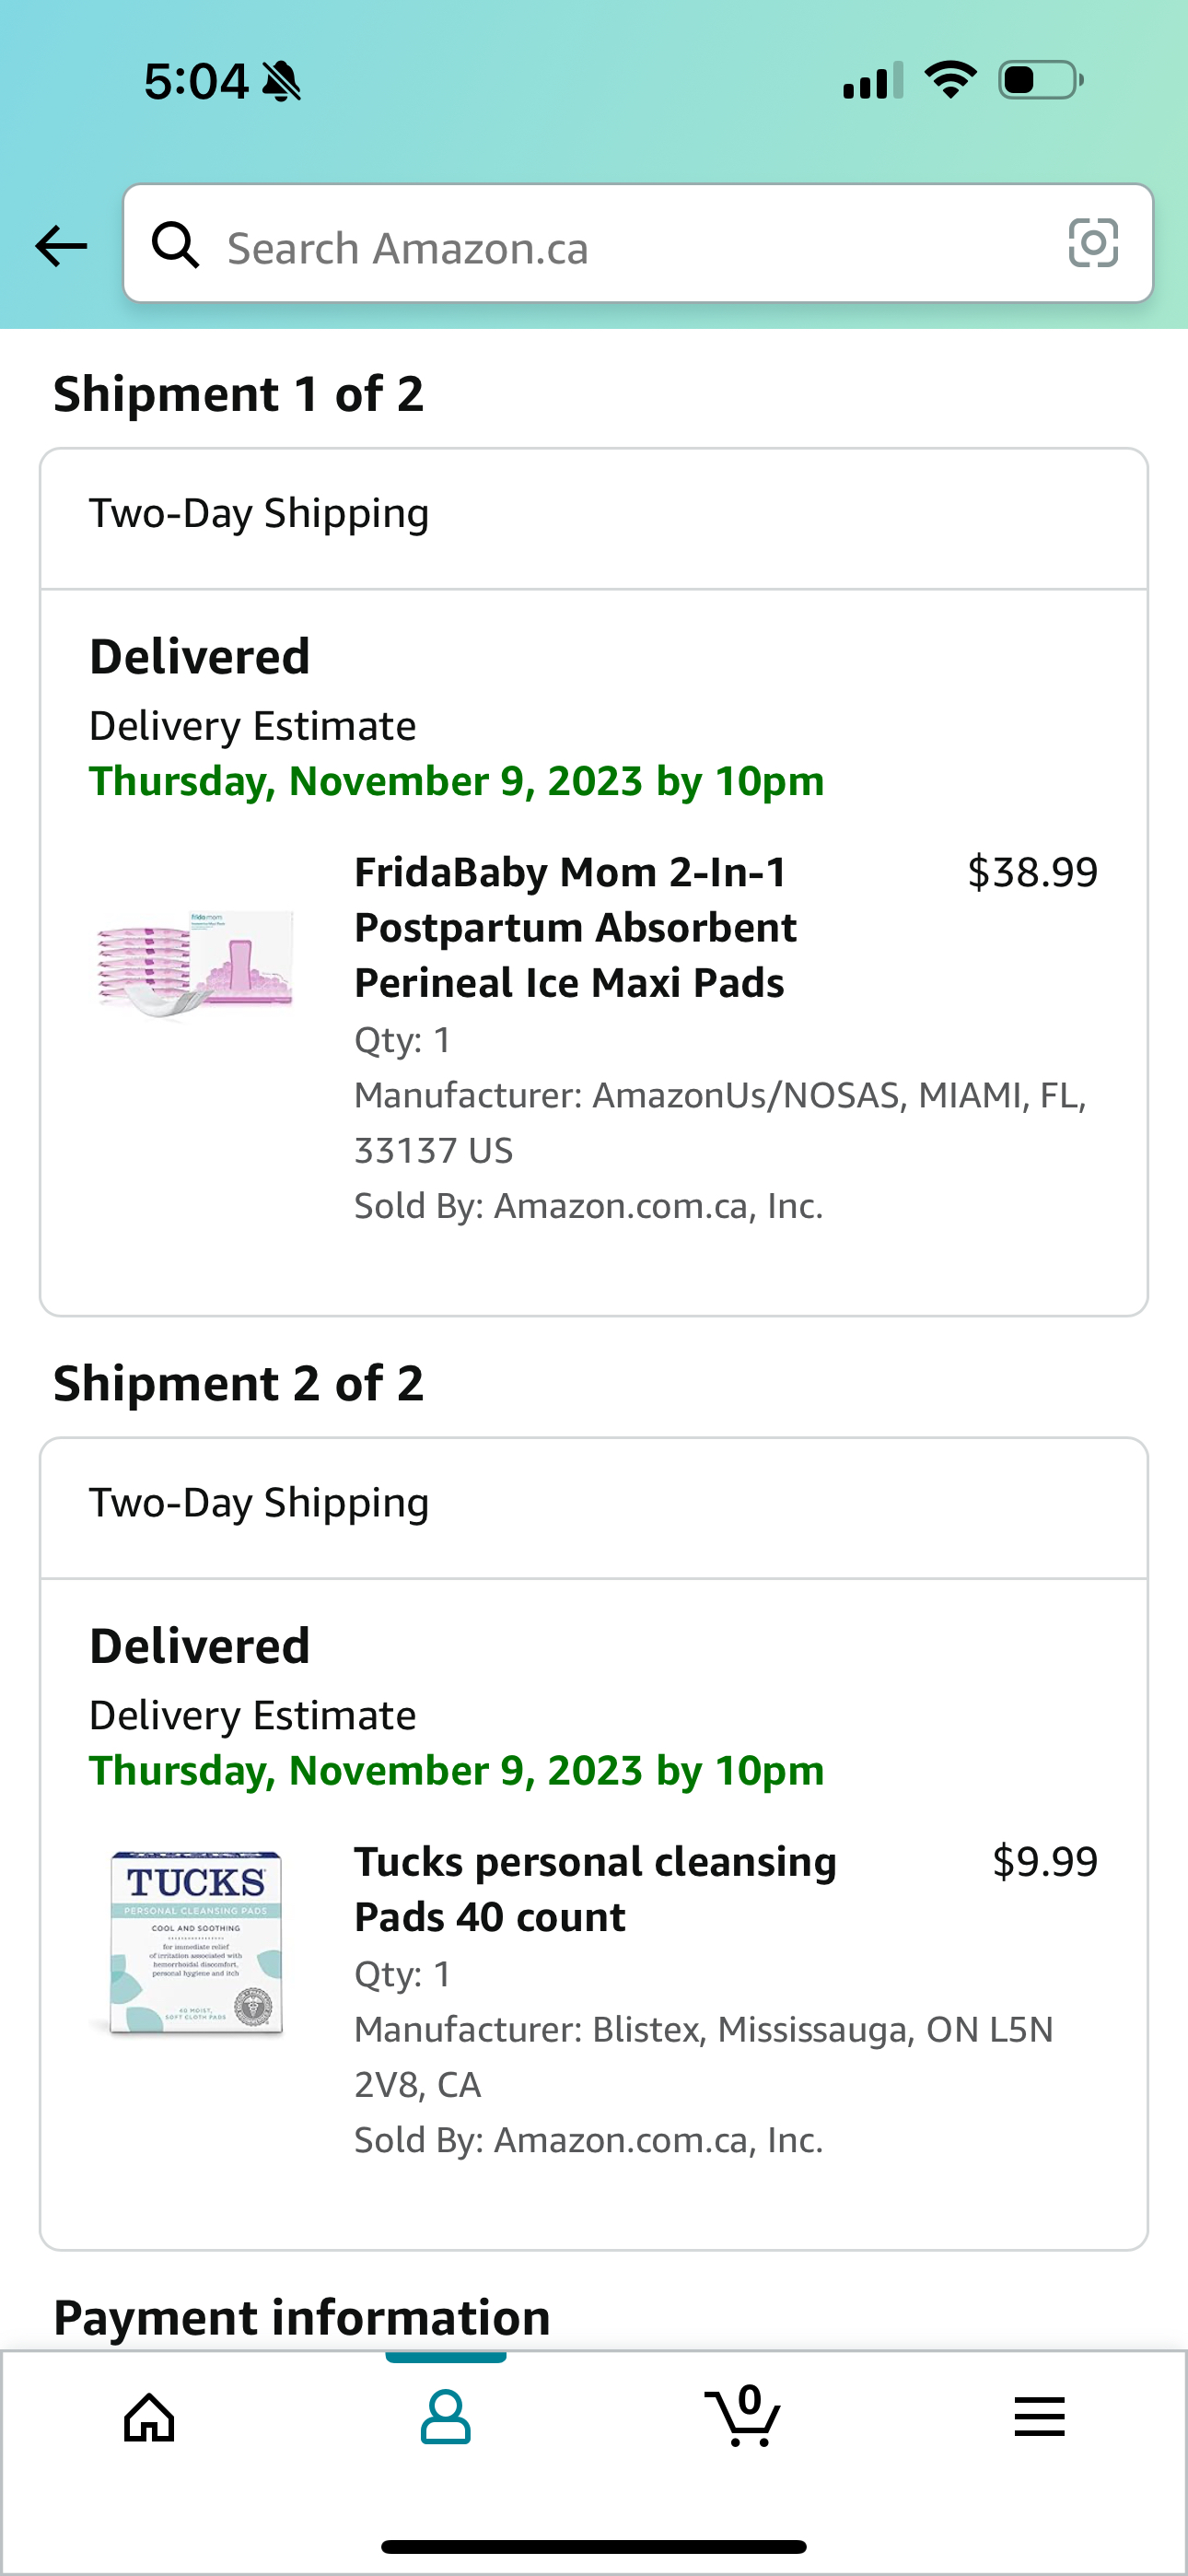Open the account profile tab
This screenshot has height=2576, width=1188.
[445, 2418]
